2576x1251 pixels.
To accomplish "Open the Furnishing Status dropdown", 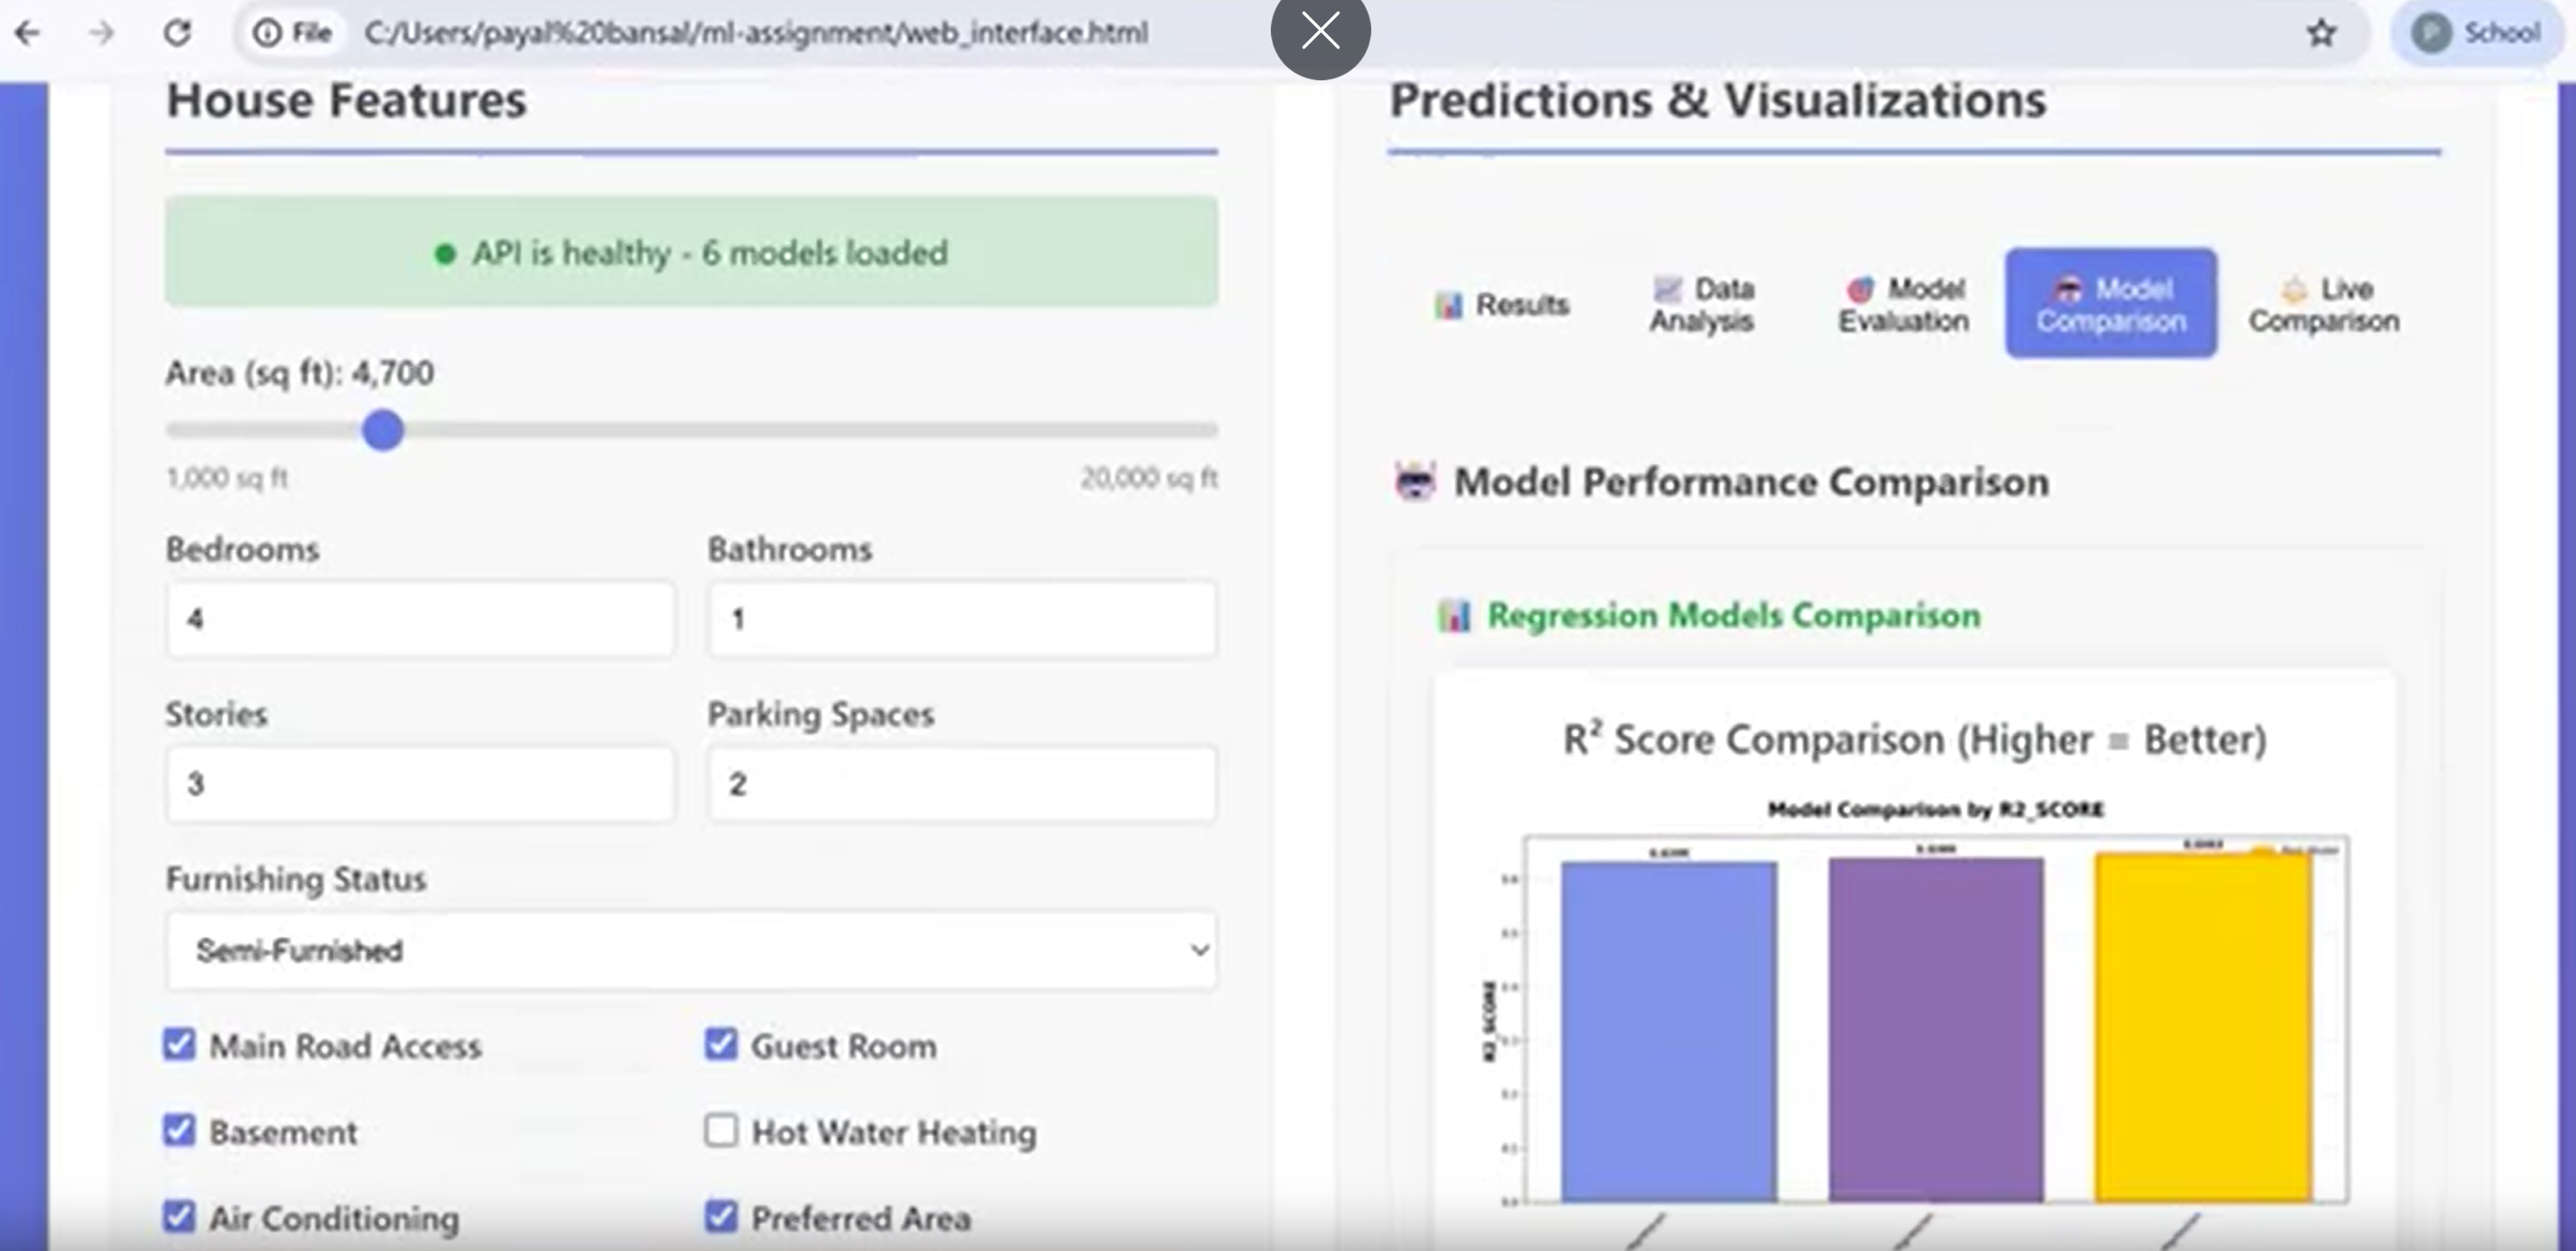I will pos(691,950).
